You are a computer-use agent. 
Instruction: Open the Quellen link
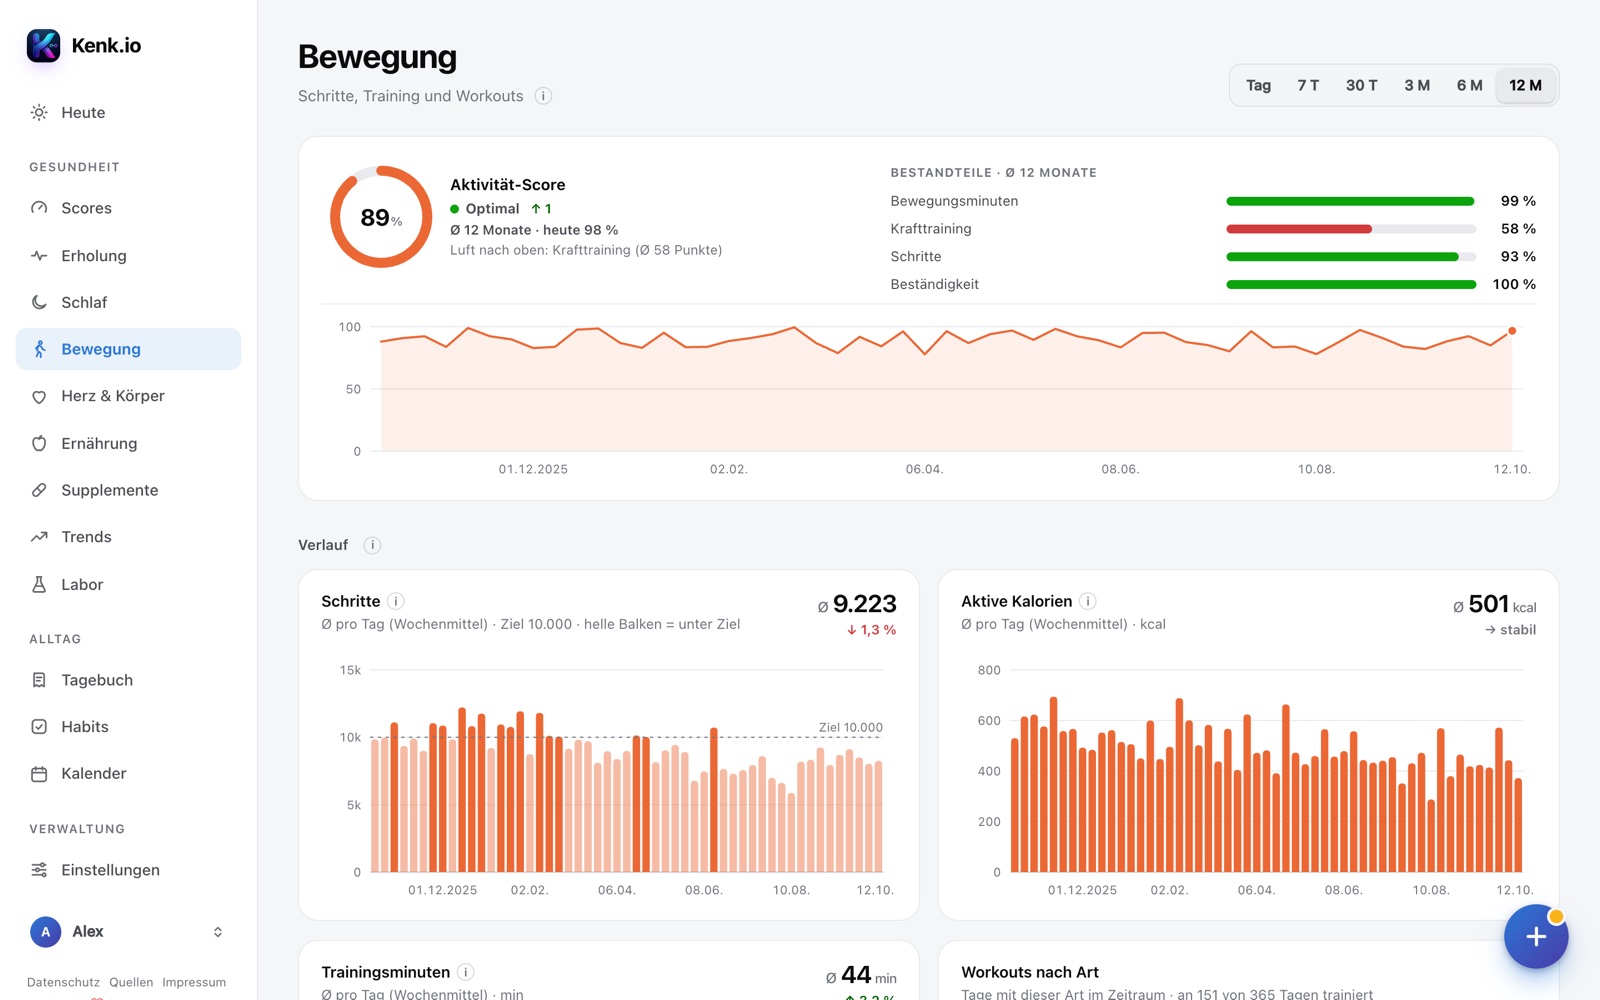[131, 983]
